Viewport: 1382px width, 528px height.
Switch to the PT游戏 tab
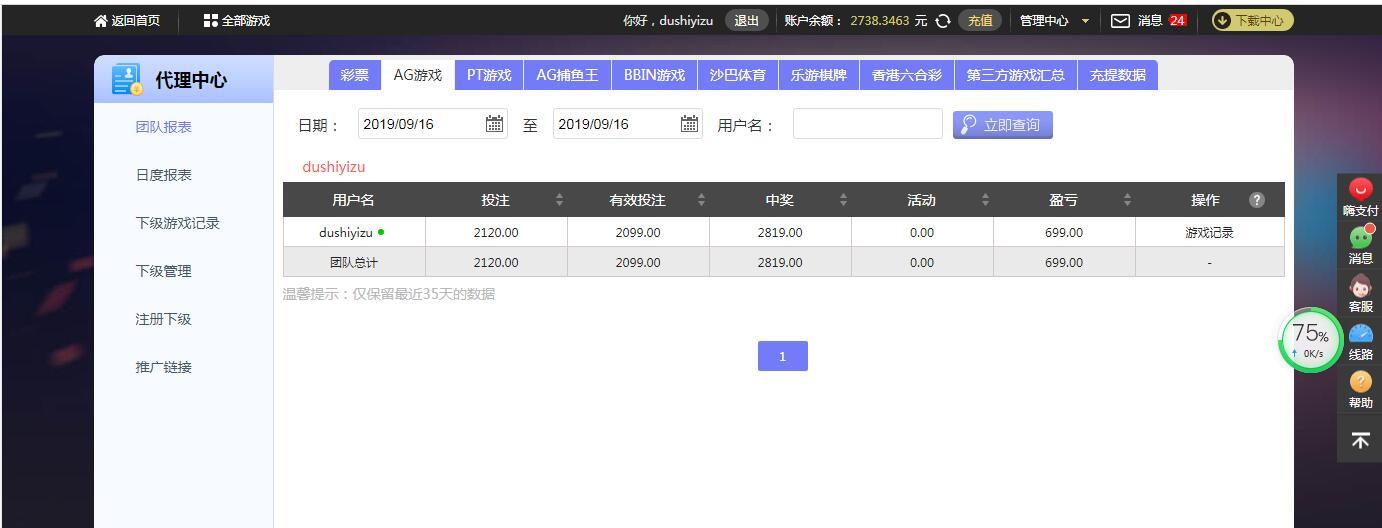point(489,75)
